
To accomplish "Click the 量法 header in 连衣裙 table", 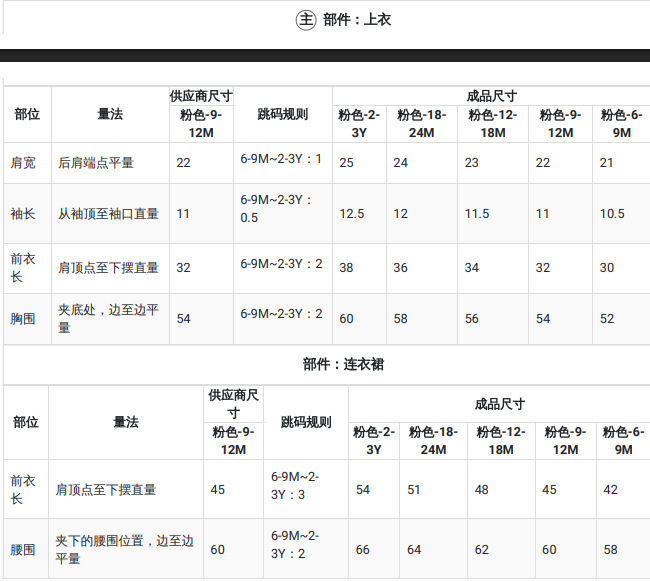I will [126, 422].
